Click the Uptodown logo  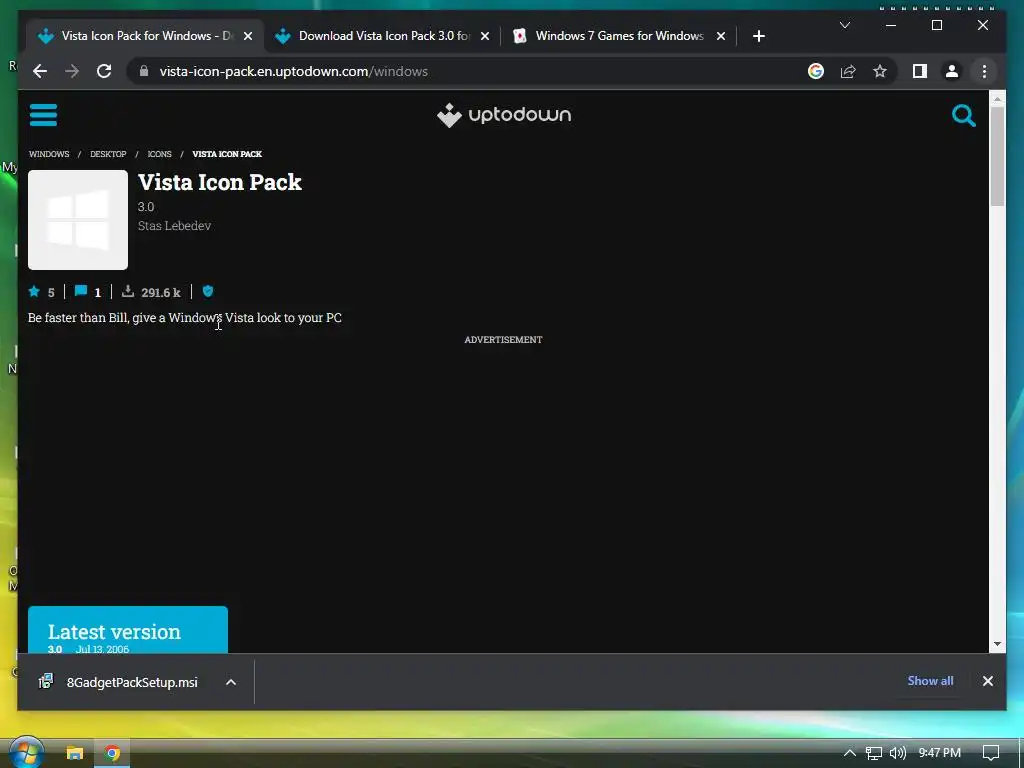click(504, 115)
